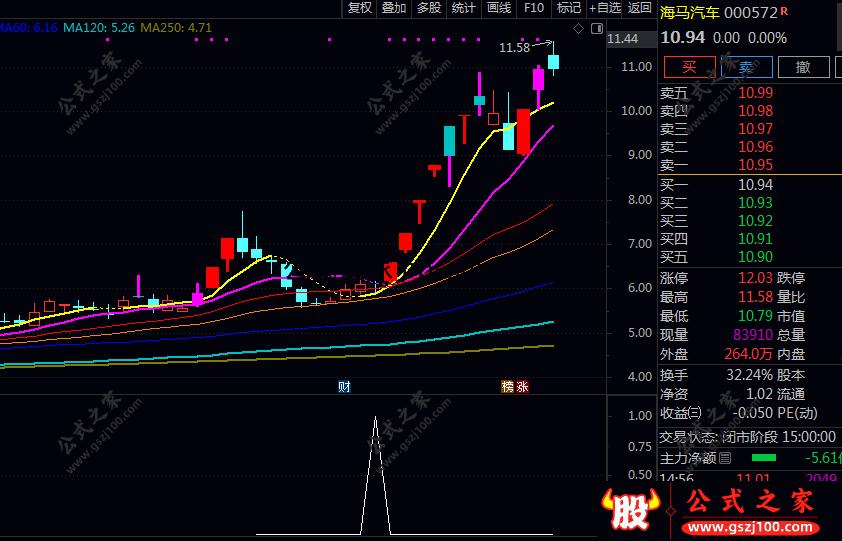Open the 主力净额 detail list icon
842x541 pixels.
click(725, 458)
